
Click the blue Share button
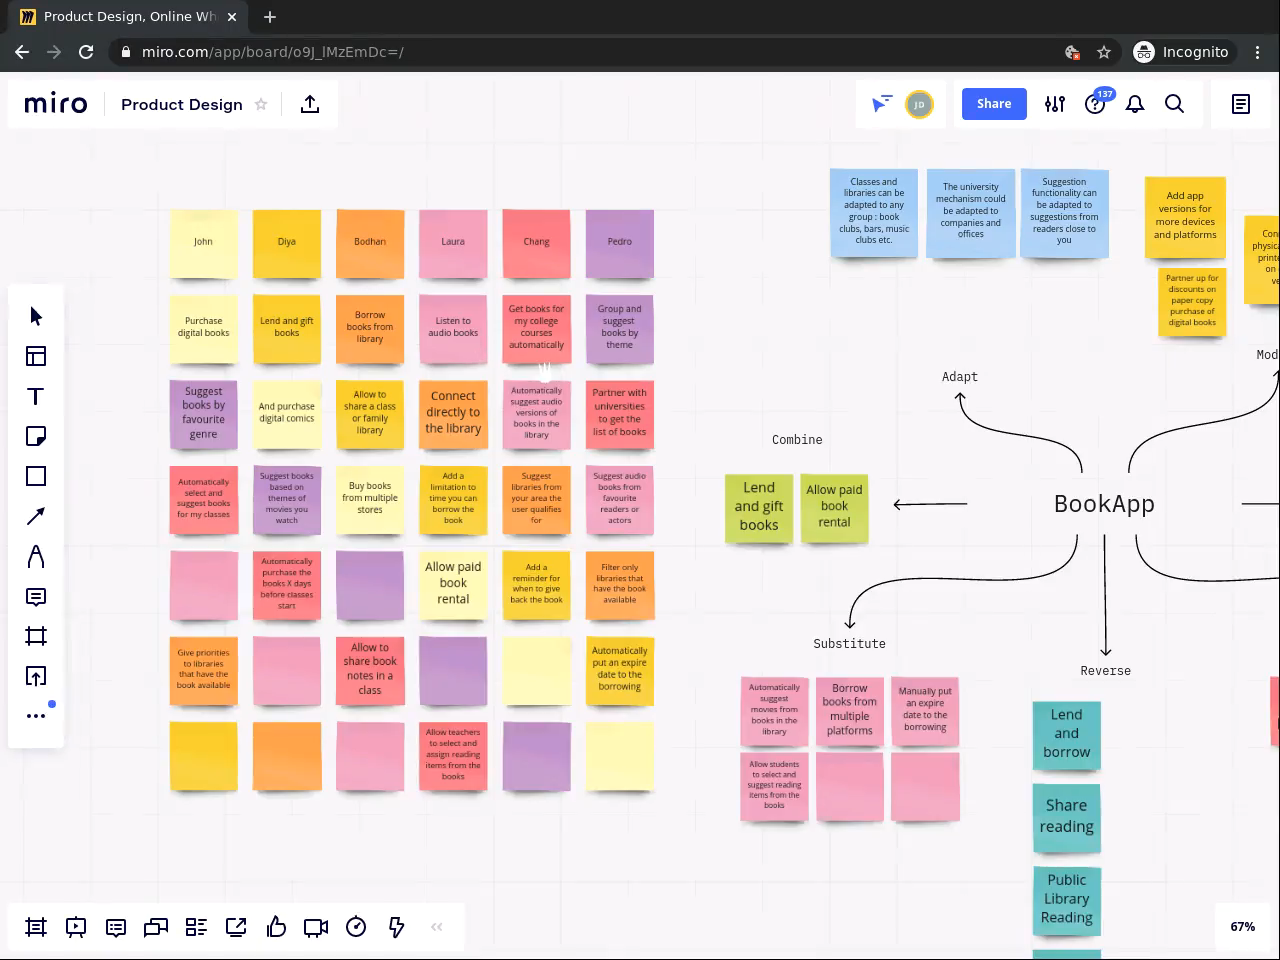pyautogui.click(x=994, y=104)
